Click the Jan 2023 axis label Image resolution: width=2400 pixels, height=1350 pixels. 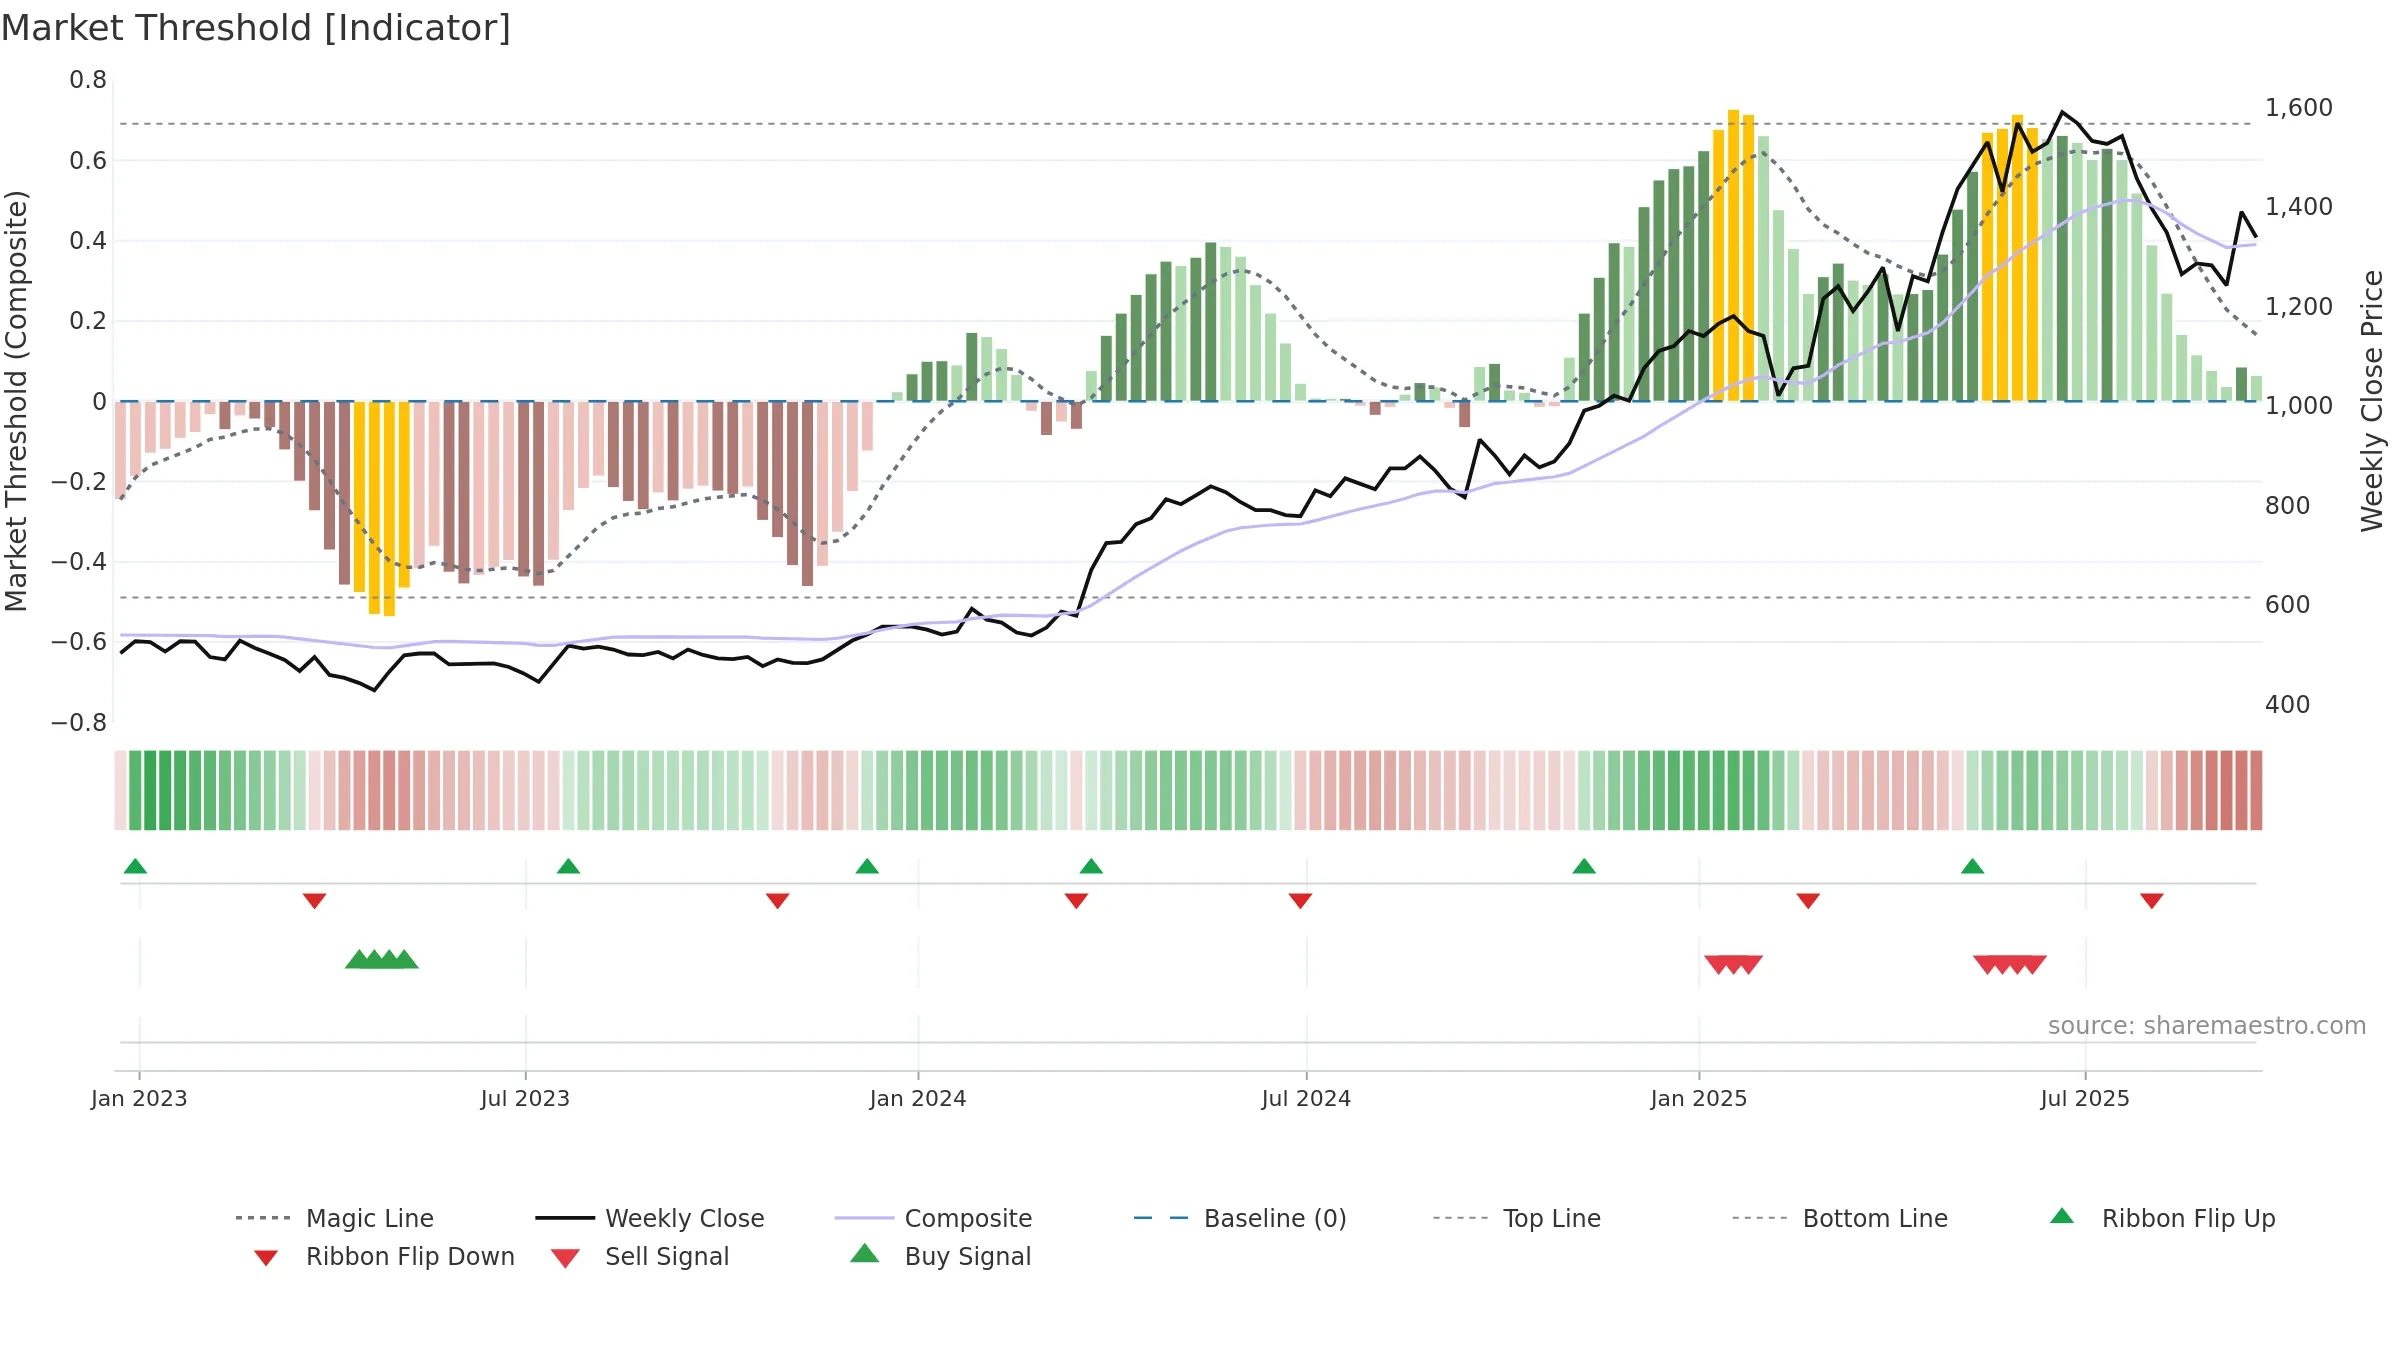pos(139,1098)
